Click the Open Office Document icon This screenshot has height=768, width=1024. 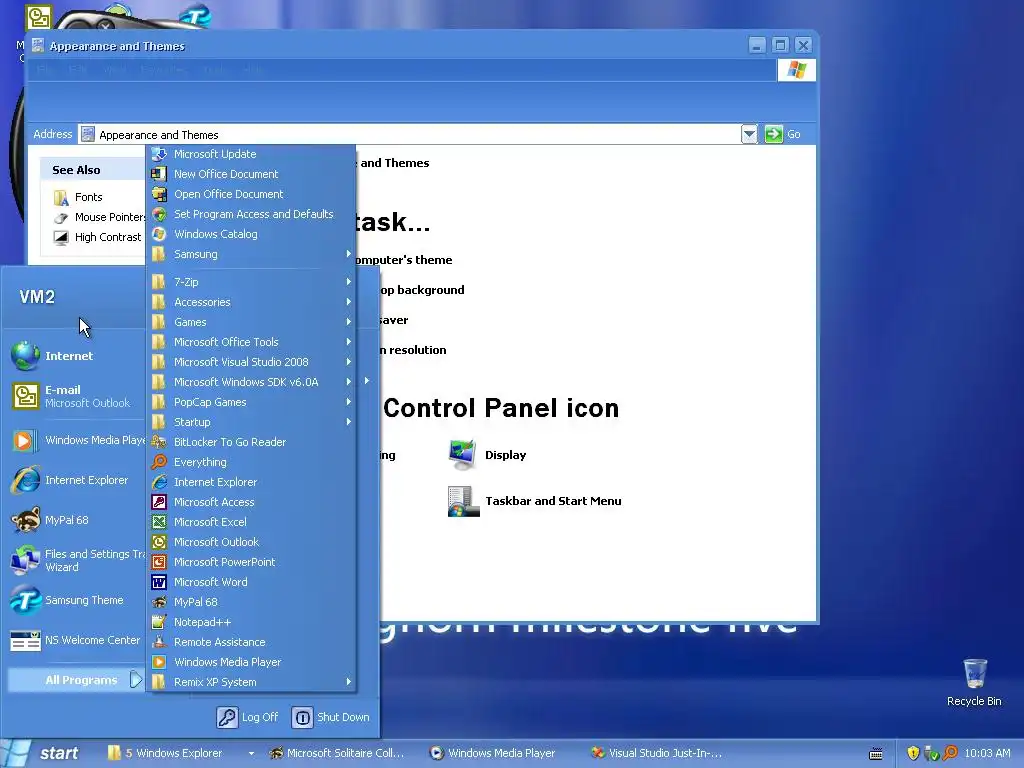(159, 194)
